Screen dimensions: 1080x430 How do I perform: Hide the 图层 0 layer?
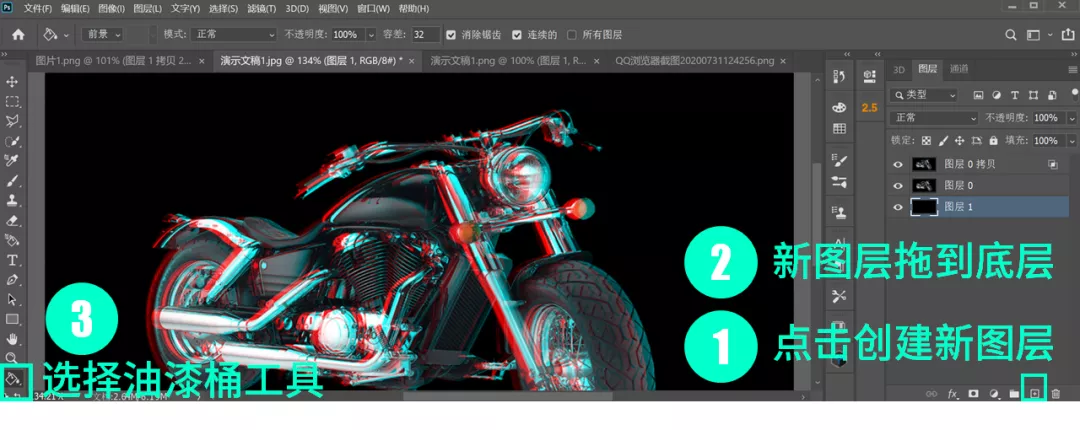click(897, 185)
